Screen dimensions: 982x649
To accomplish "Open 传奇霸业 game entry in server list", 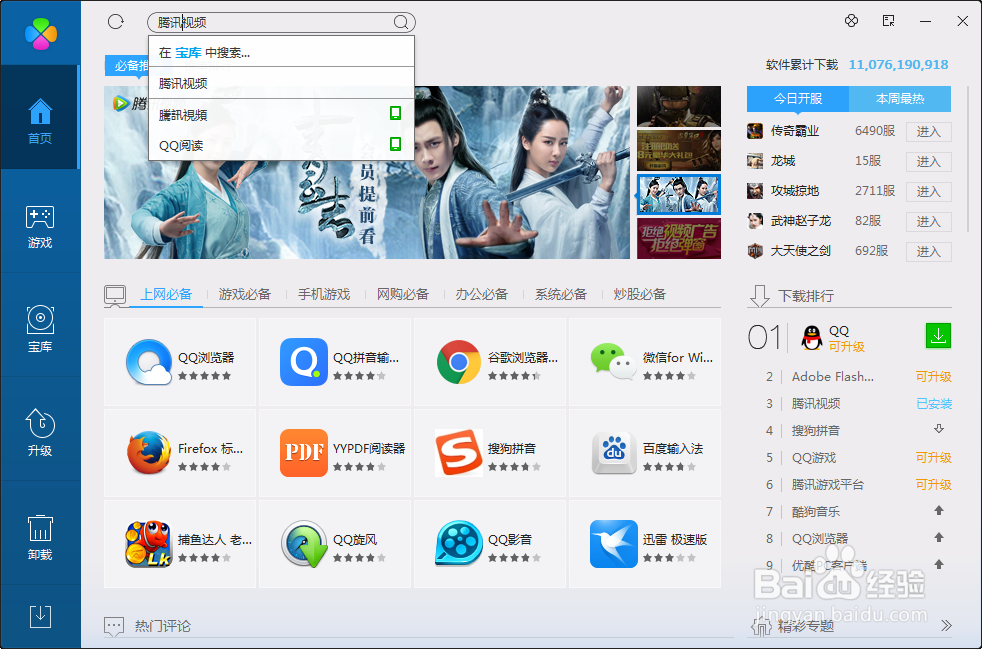I will click(x=795, y=131).
